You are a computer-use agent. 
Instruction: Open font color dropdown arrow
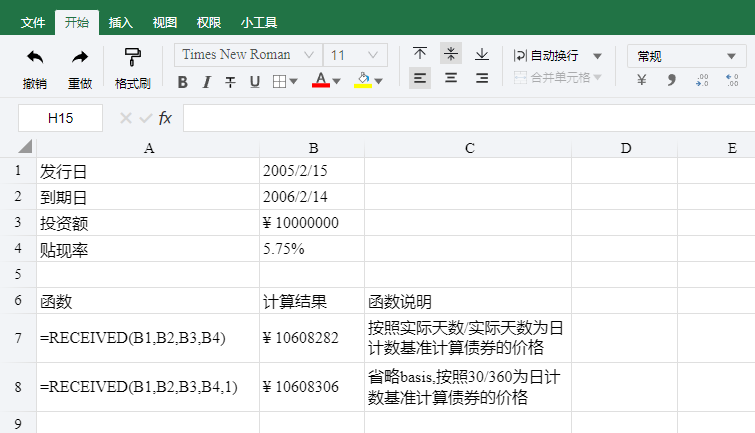(337, 81)
